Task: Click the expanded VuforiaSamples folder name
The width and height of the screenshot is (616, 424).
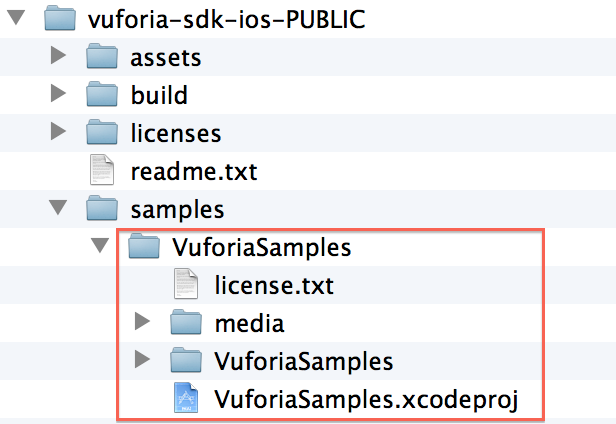Action: click(x=262, y=248)
